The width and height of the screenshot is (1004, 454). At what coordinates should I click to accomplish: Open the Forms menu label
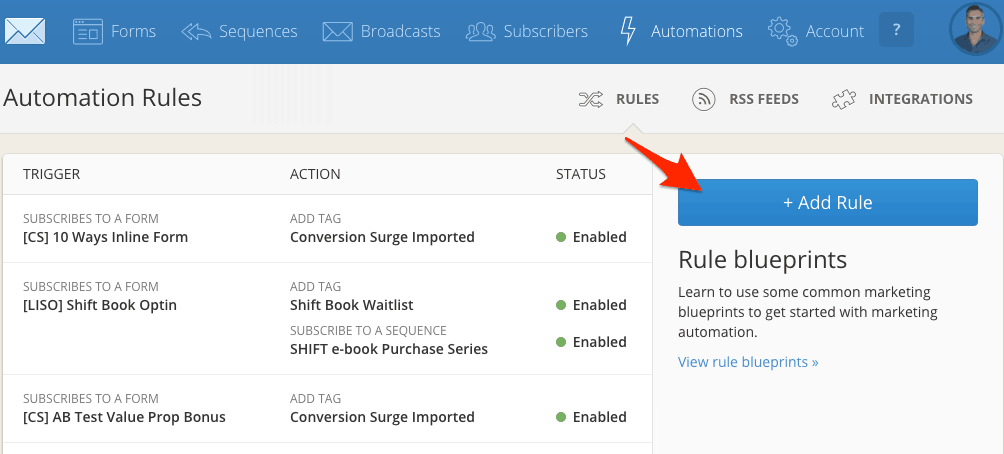click(133, 31)
